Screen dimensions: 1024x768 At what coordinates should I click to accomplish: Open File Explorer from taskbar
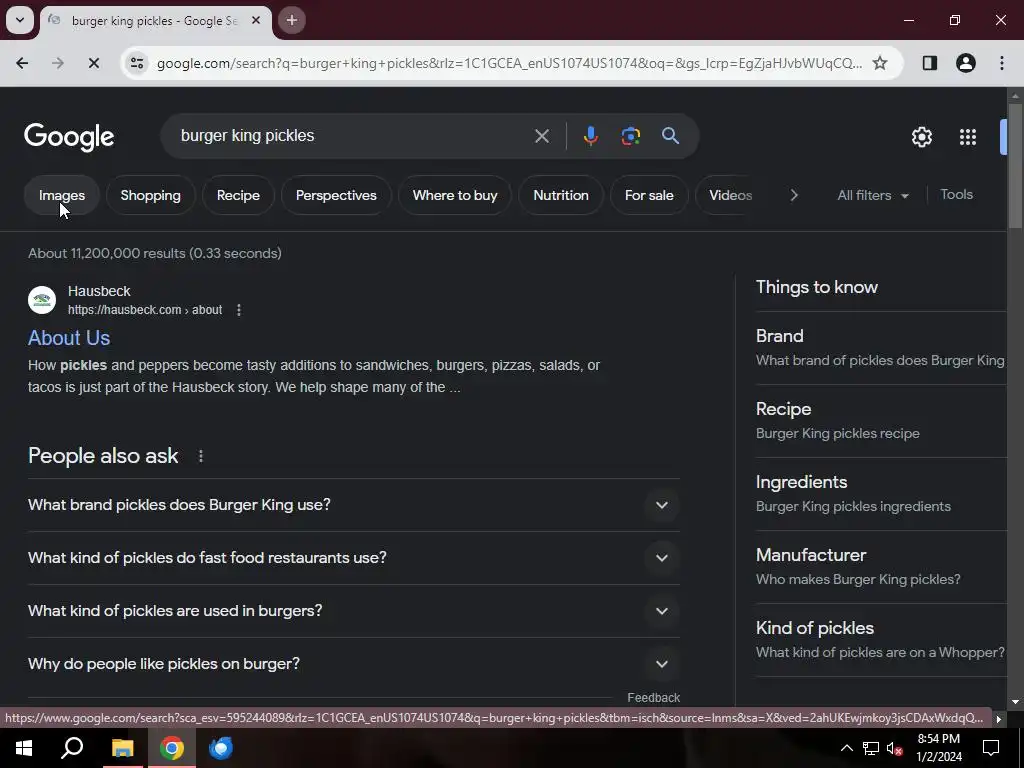pos(122,748)
